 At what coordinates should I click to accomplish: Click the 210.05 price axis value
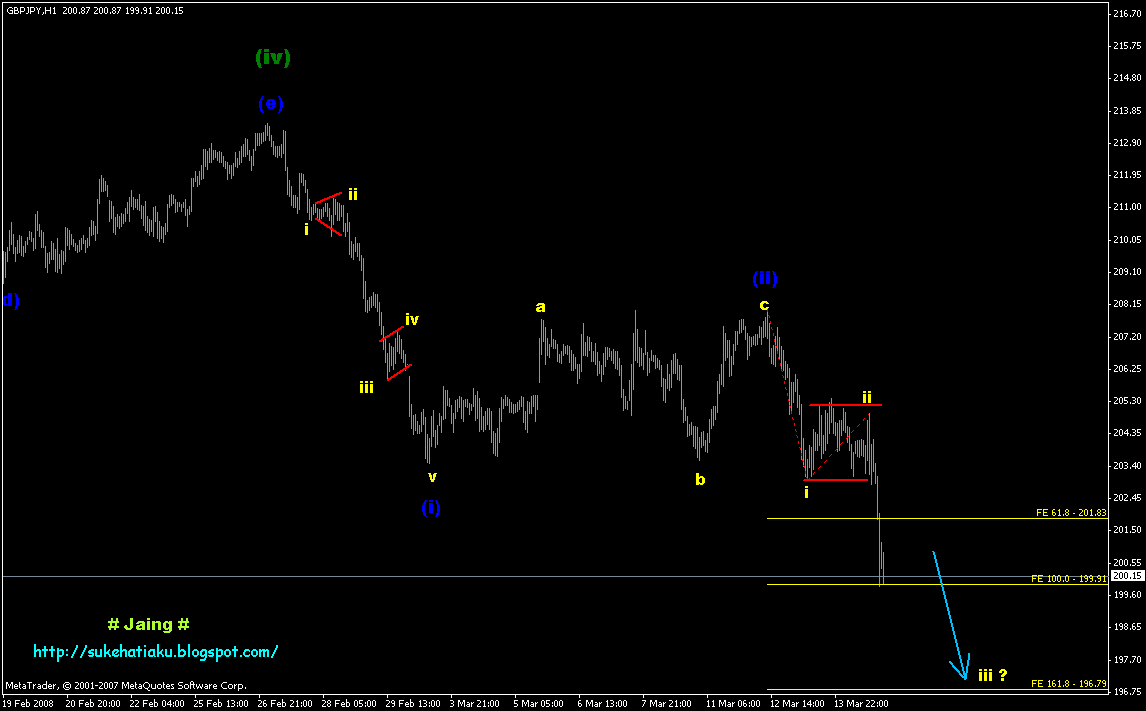[1126, 240]
